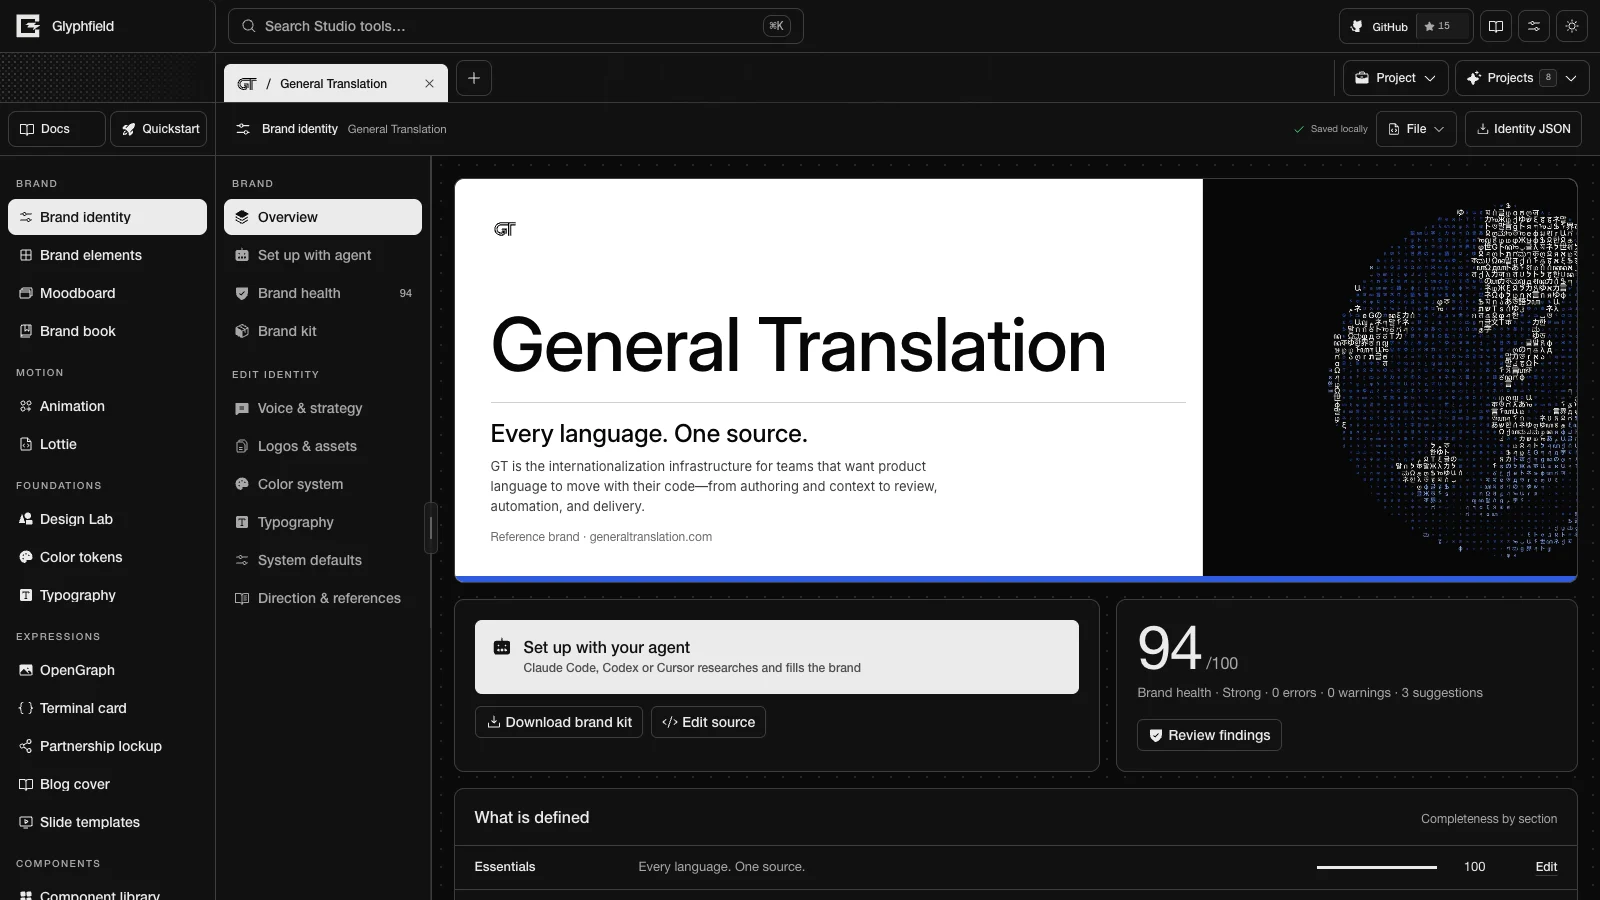Viewport: 1600px width, 900px height.
Task: Click Review findings button
Action: coord(1209,735)
